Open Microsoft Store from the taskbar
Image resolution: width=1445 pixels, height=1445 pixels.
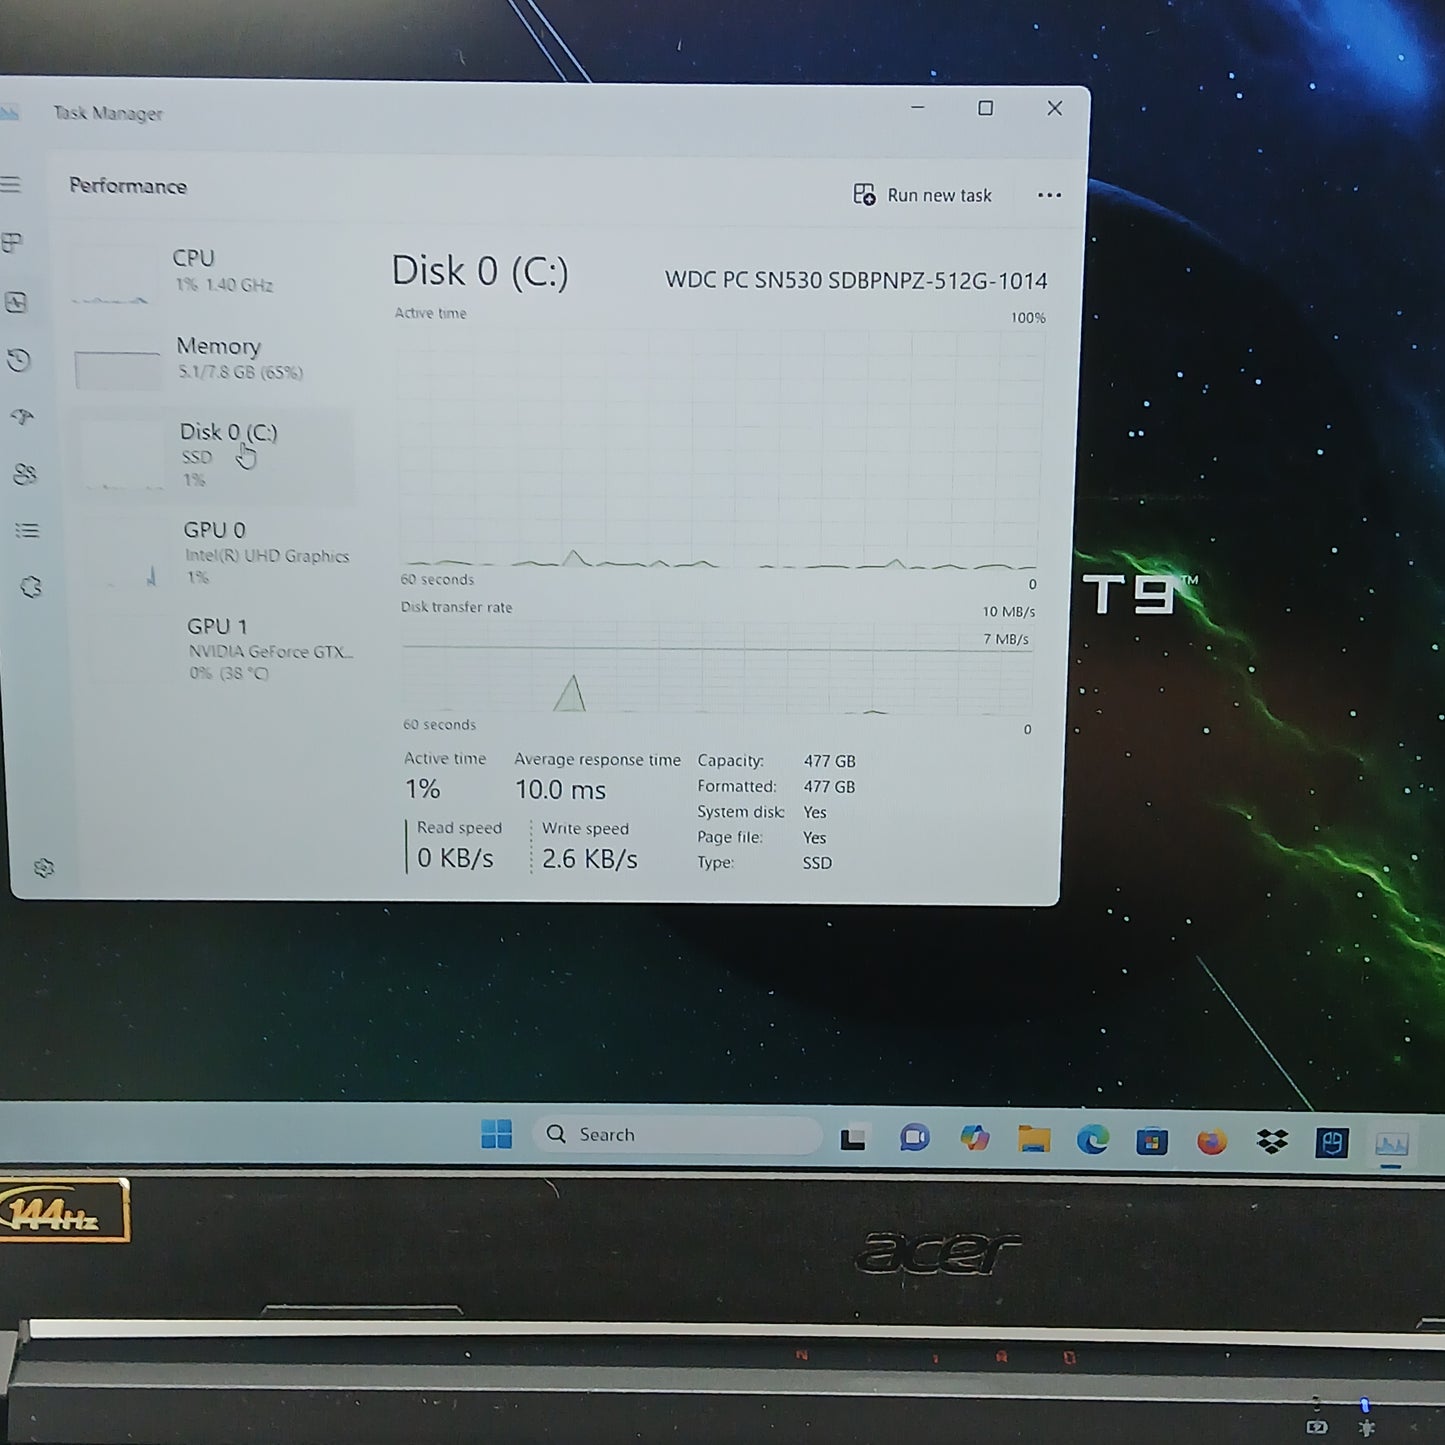pos(1152,1141)
